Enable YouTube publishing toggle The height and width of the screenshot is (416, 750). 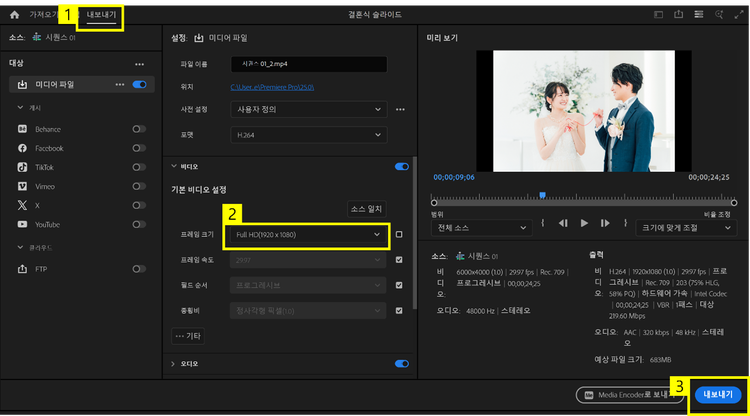click(x=139, y=224)
